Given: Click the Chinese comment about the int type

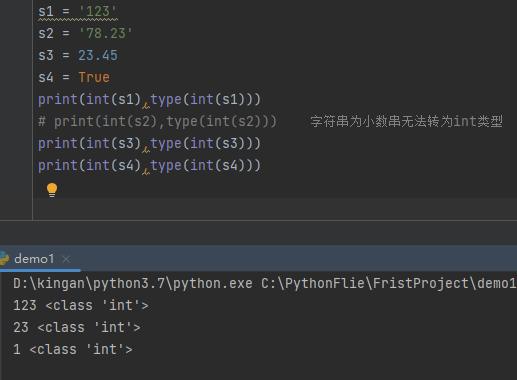Looking at the screenshot, I should (x=406, y=121).
